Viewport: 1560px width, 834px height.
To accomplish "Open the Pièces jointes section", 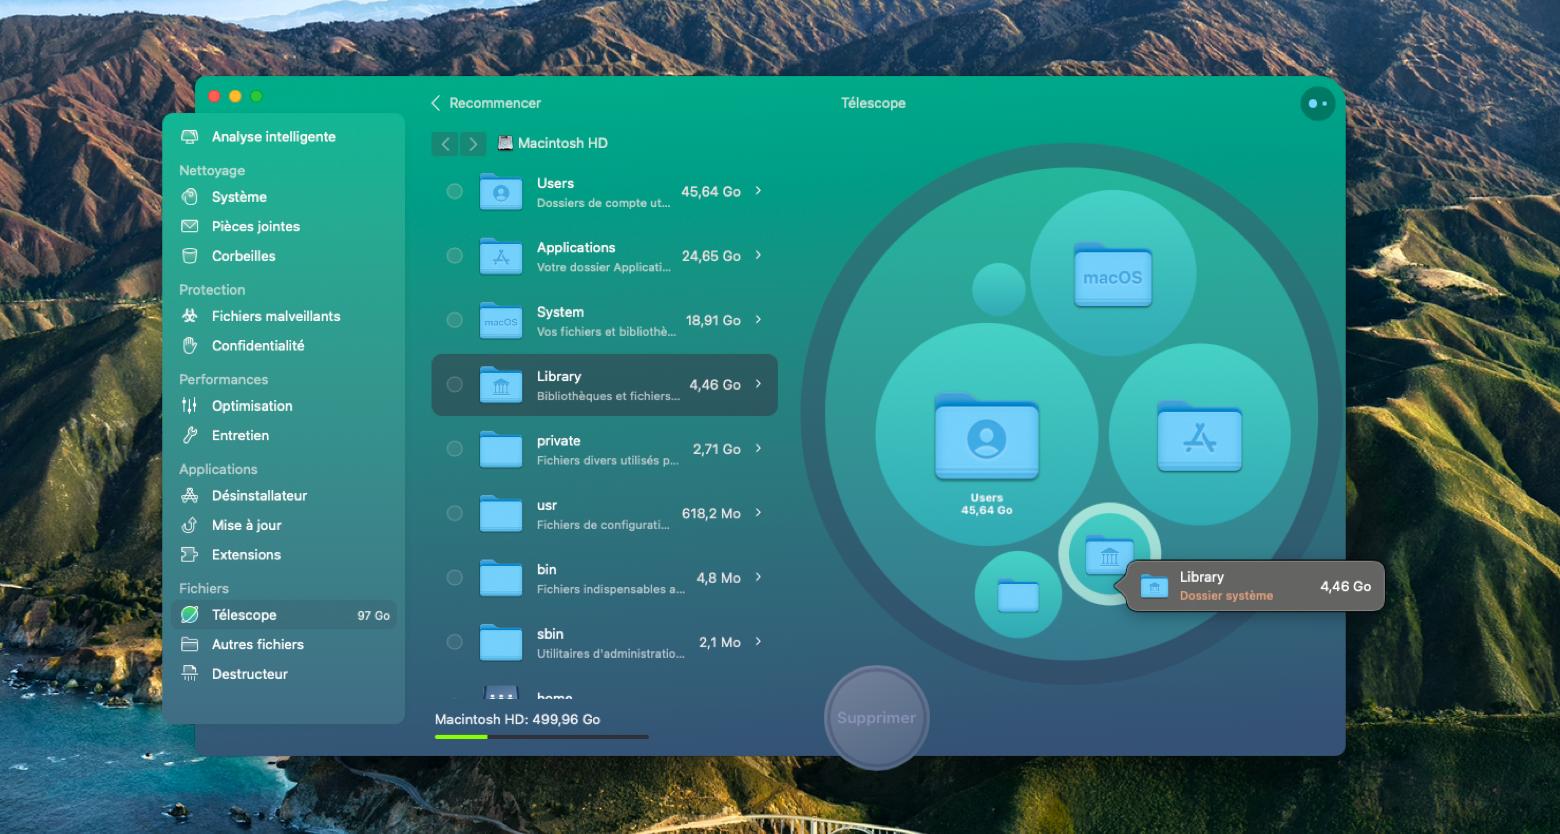I will click(x=284, y=226).
